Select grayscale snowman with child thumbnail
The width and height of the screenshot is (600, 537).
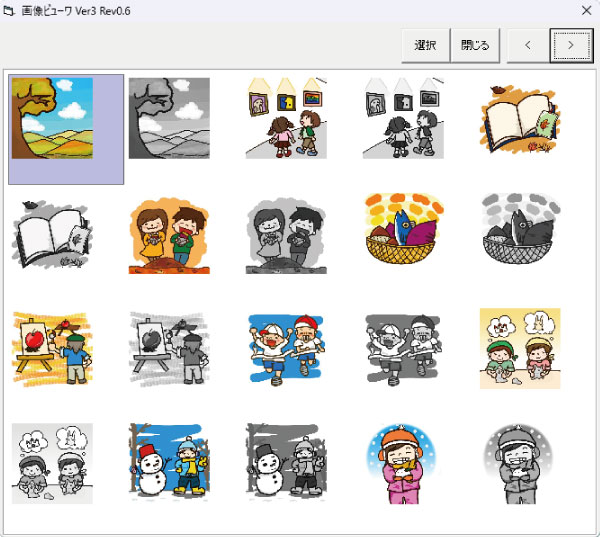(x=287, y=462)
